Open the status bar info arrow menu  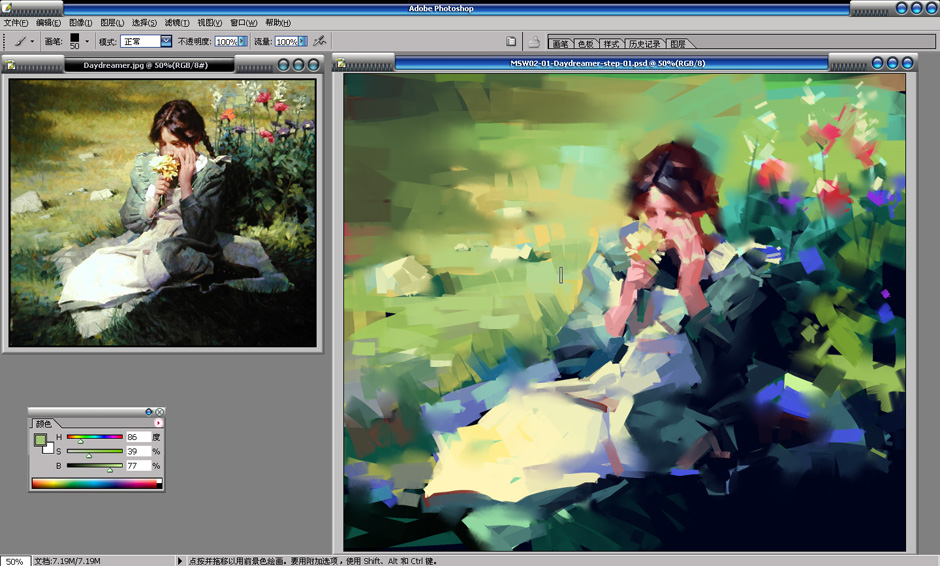coord(179,561)
